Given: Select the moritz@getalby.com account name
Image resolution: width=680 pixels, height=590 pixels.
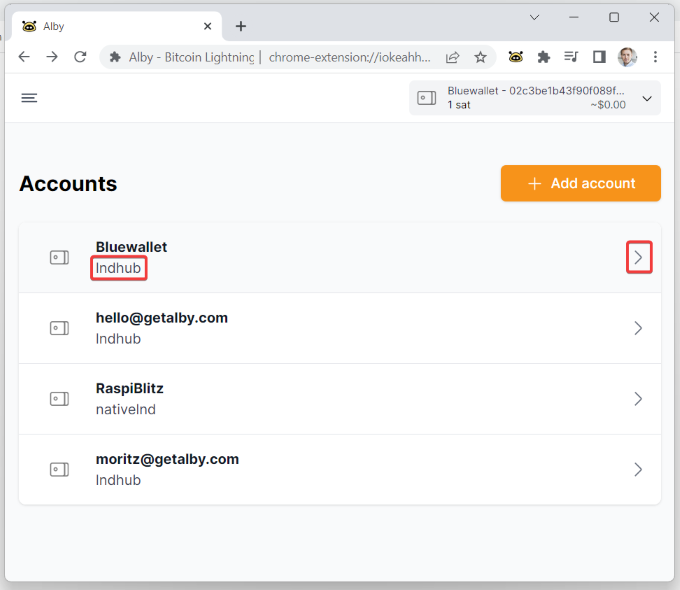Looking at the screenshot, I should click(167, 459).
